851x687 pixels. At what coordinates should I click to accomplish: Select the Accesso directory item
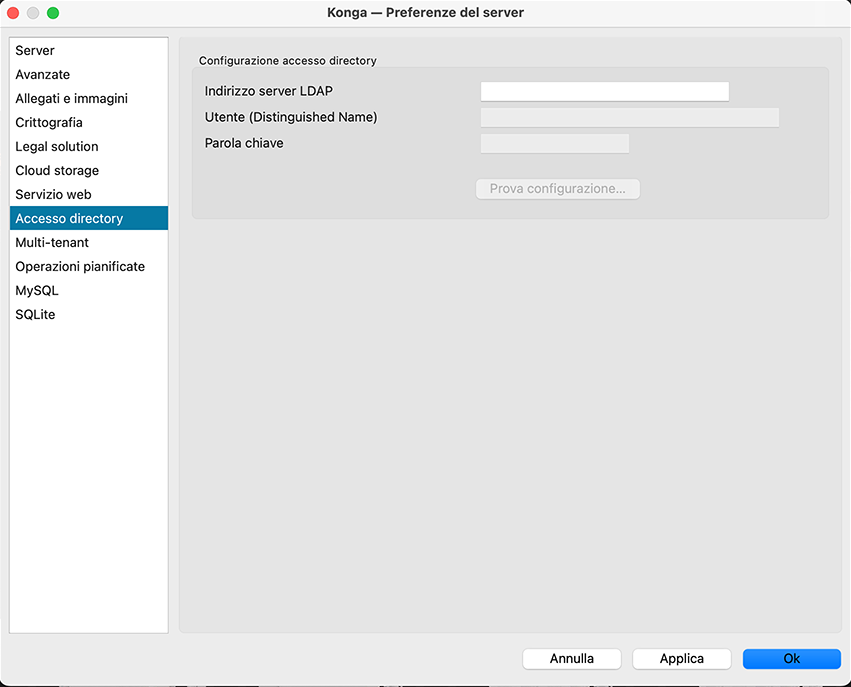[x=69, y=219]
